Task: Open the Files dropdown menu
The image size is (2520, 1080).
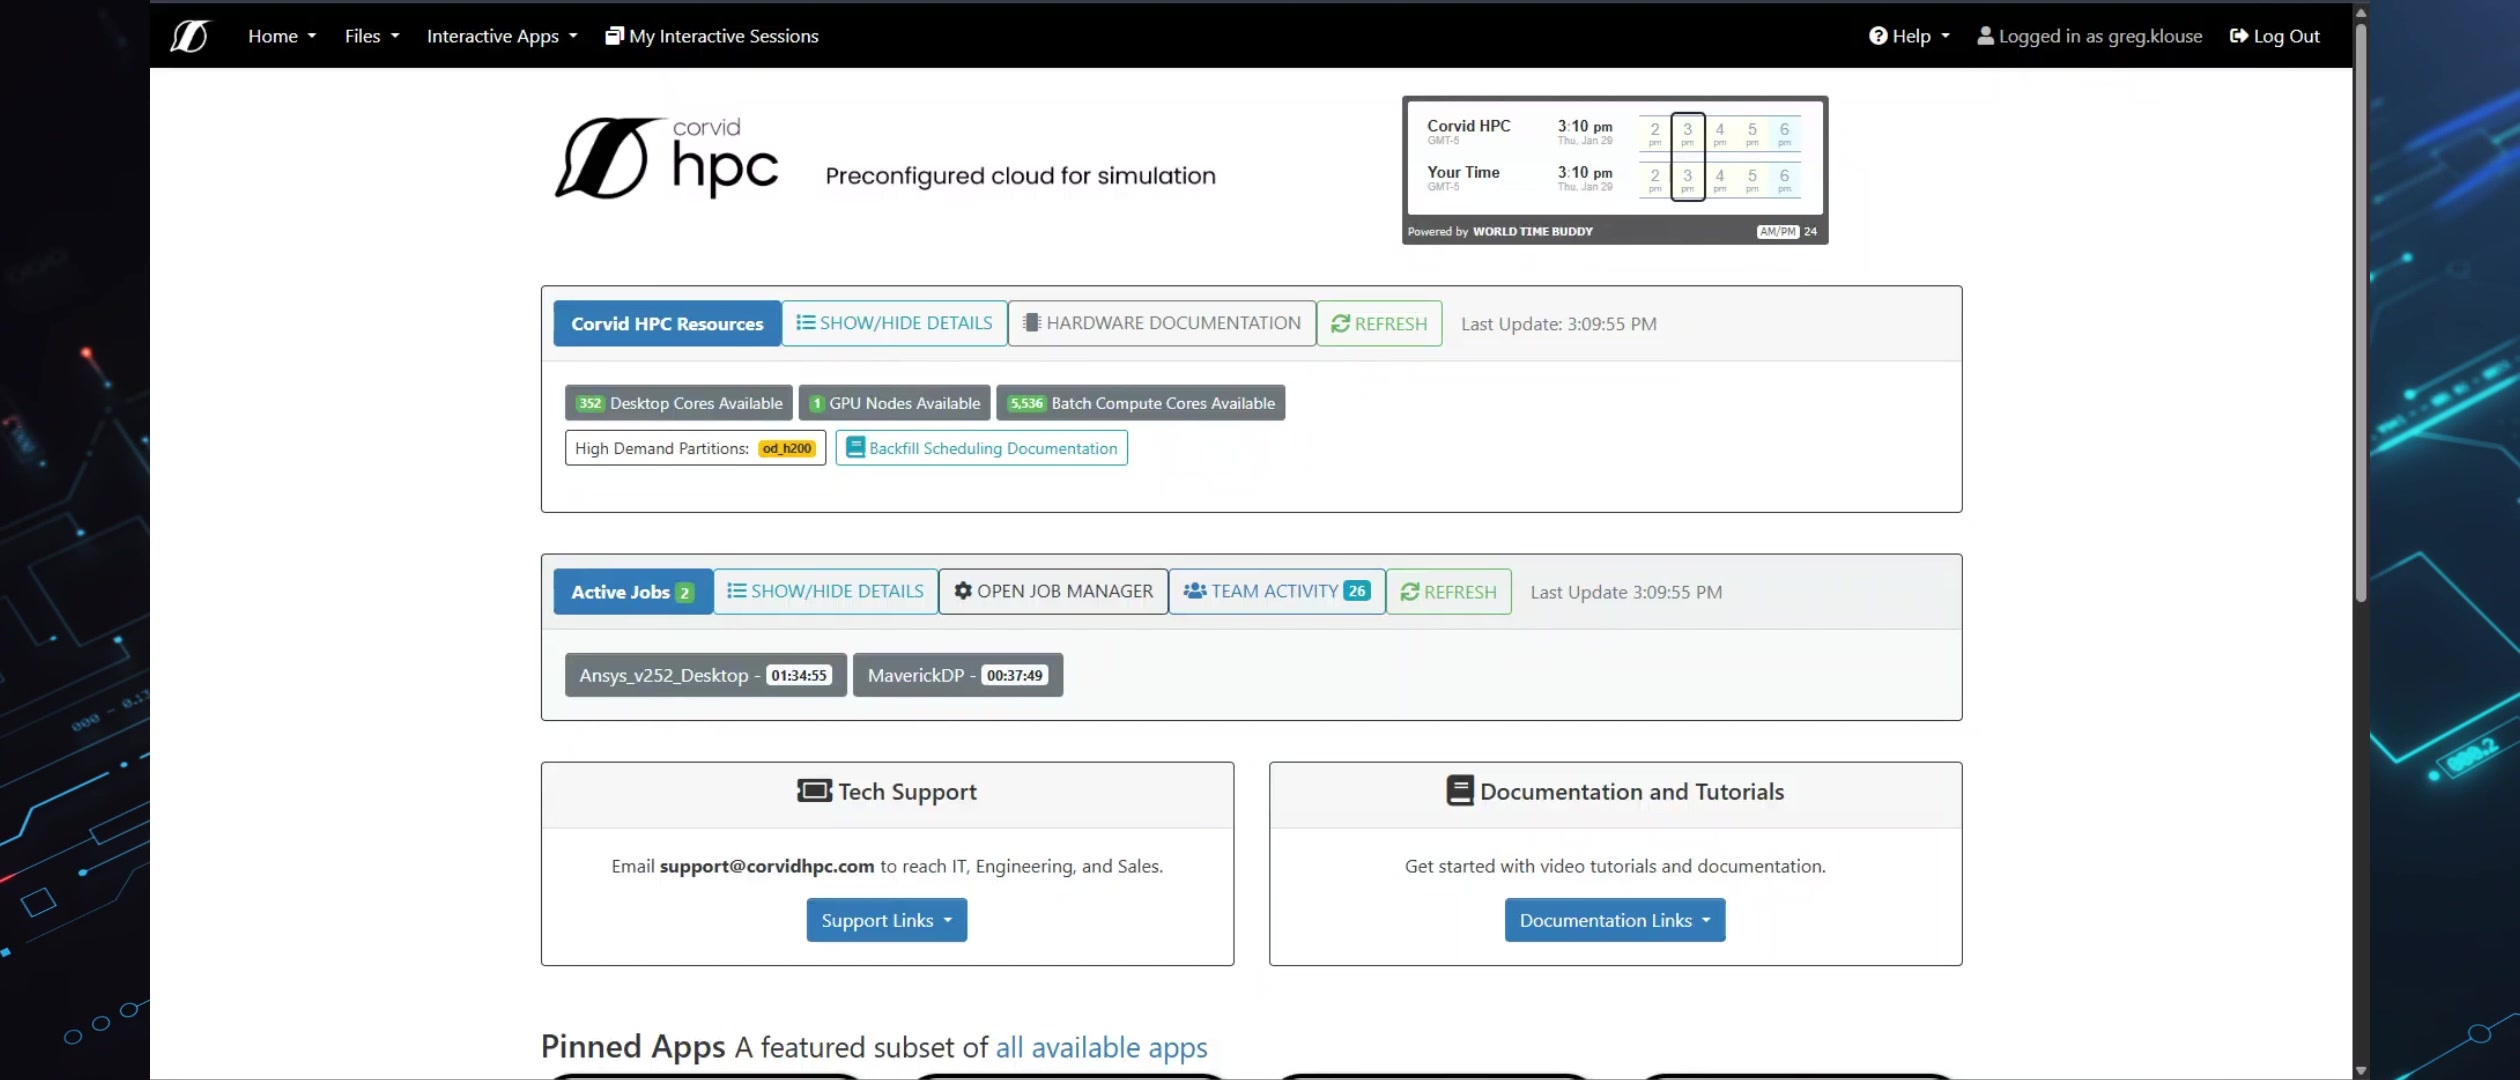Action: pyautogui.click(x=372, y=36)
